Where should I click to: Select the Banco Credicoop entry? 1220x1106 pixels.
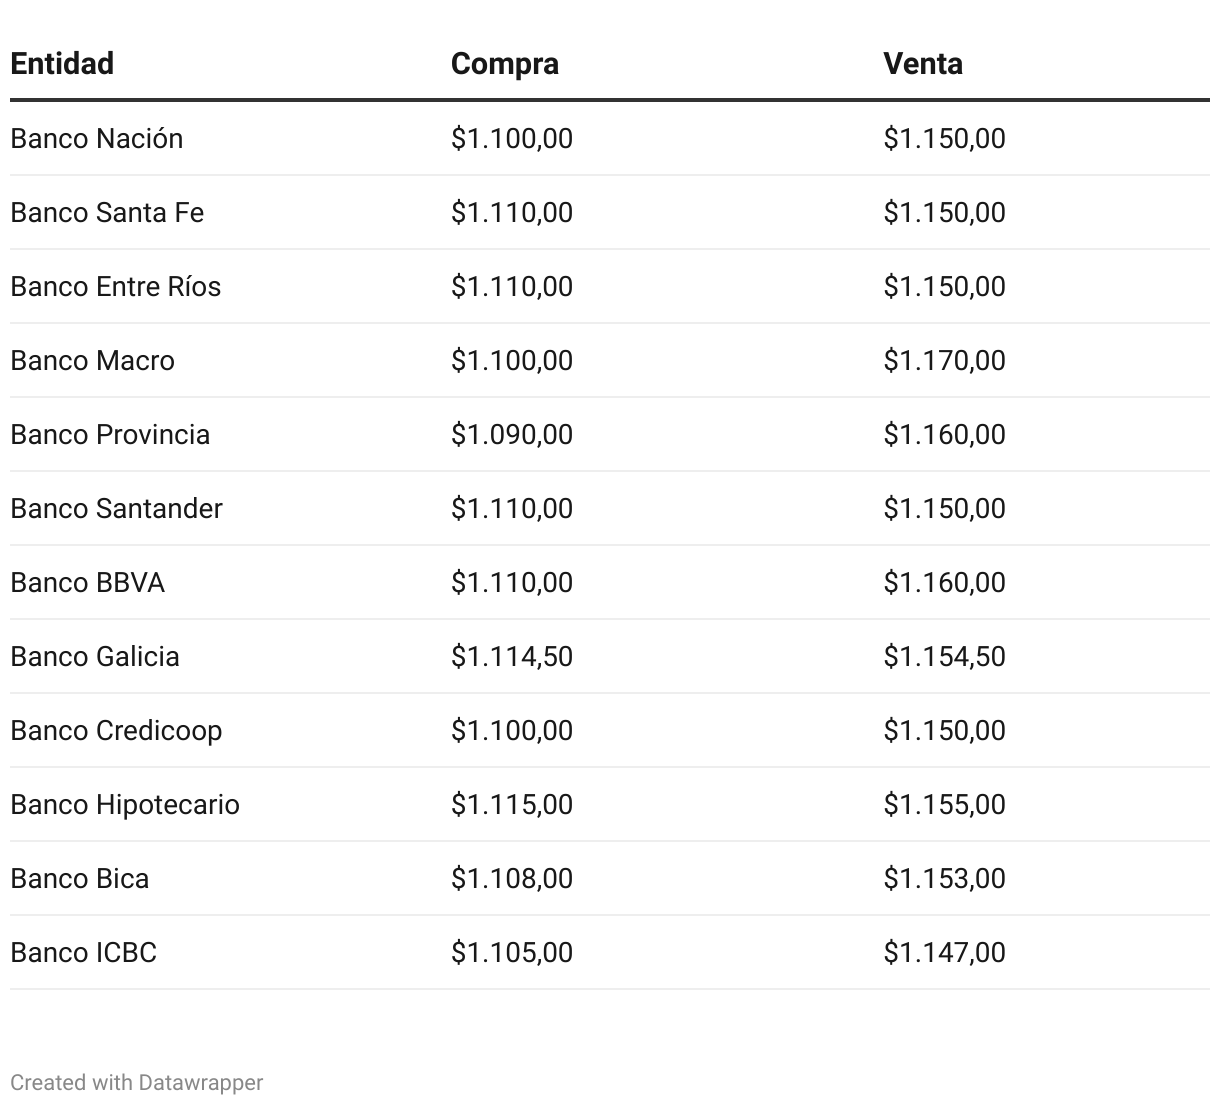(116, 730)
